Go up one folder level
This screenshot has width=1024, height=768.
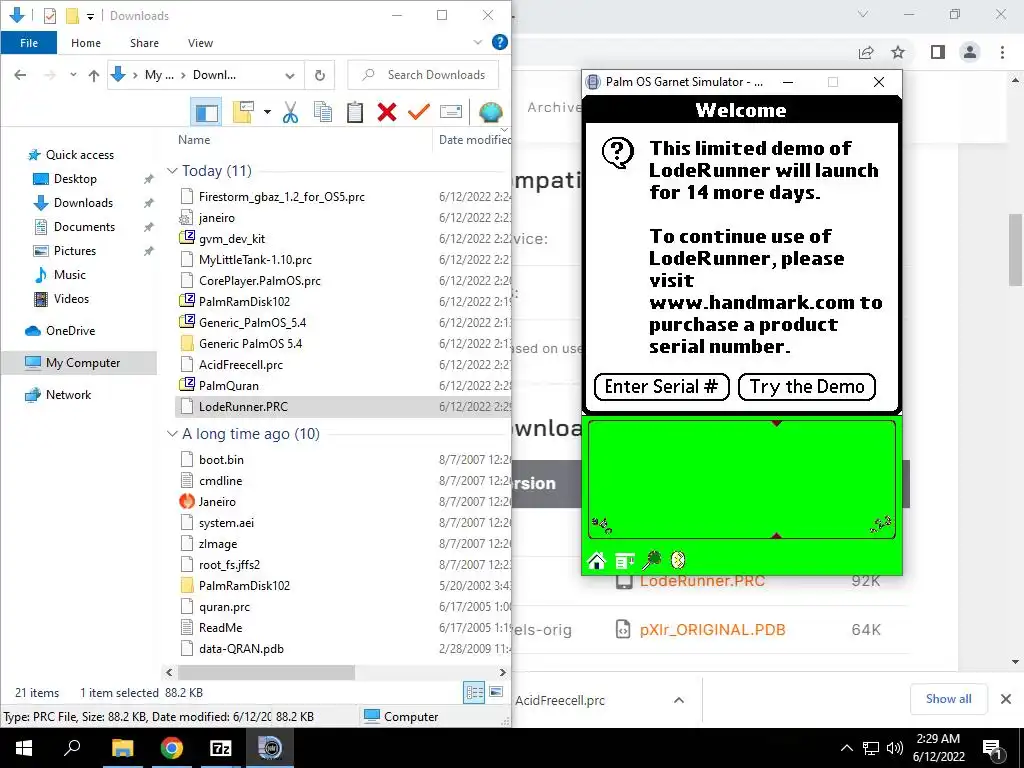(x=94, y=75)
